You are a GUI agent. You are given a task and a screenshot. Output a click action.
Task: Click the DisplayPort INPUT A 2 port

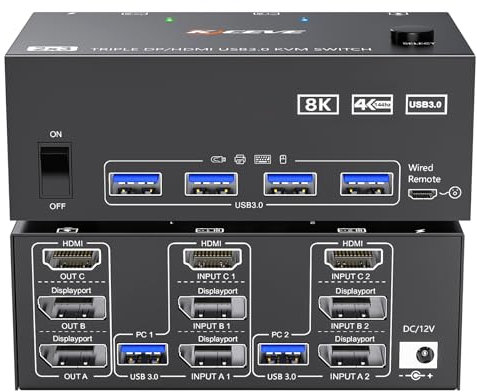[352, 356]
